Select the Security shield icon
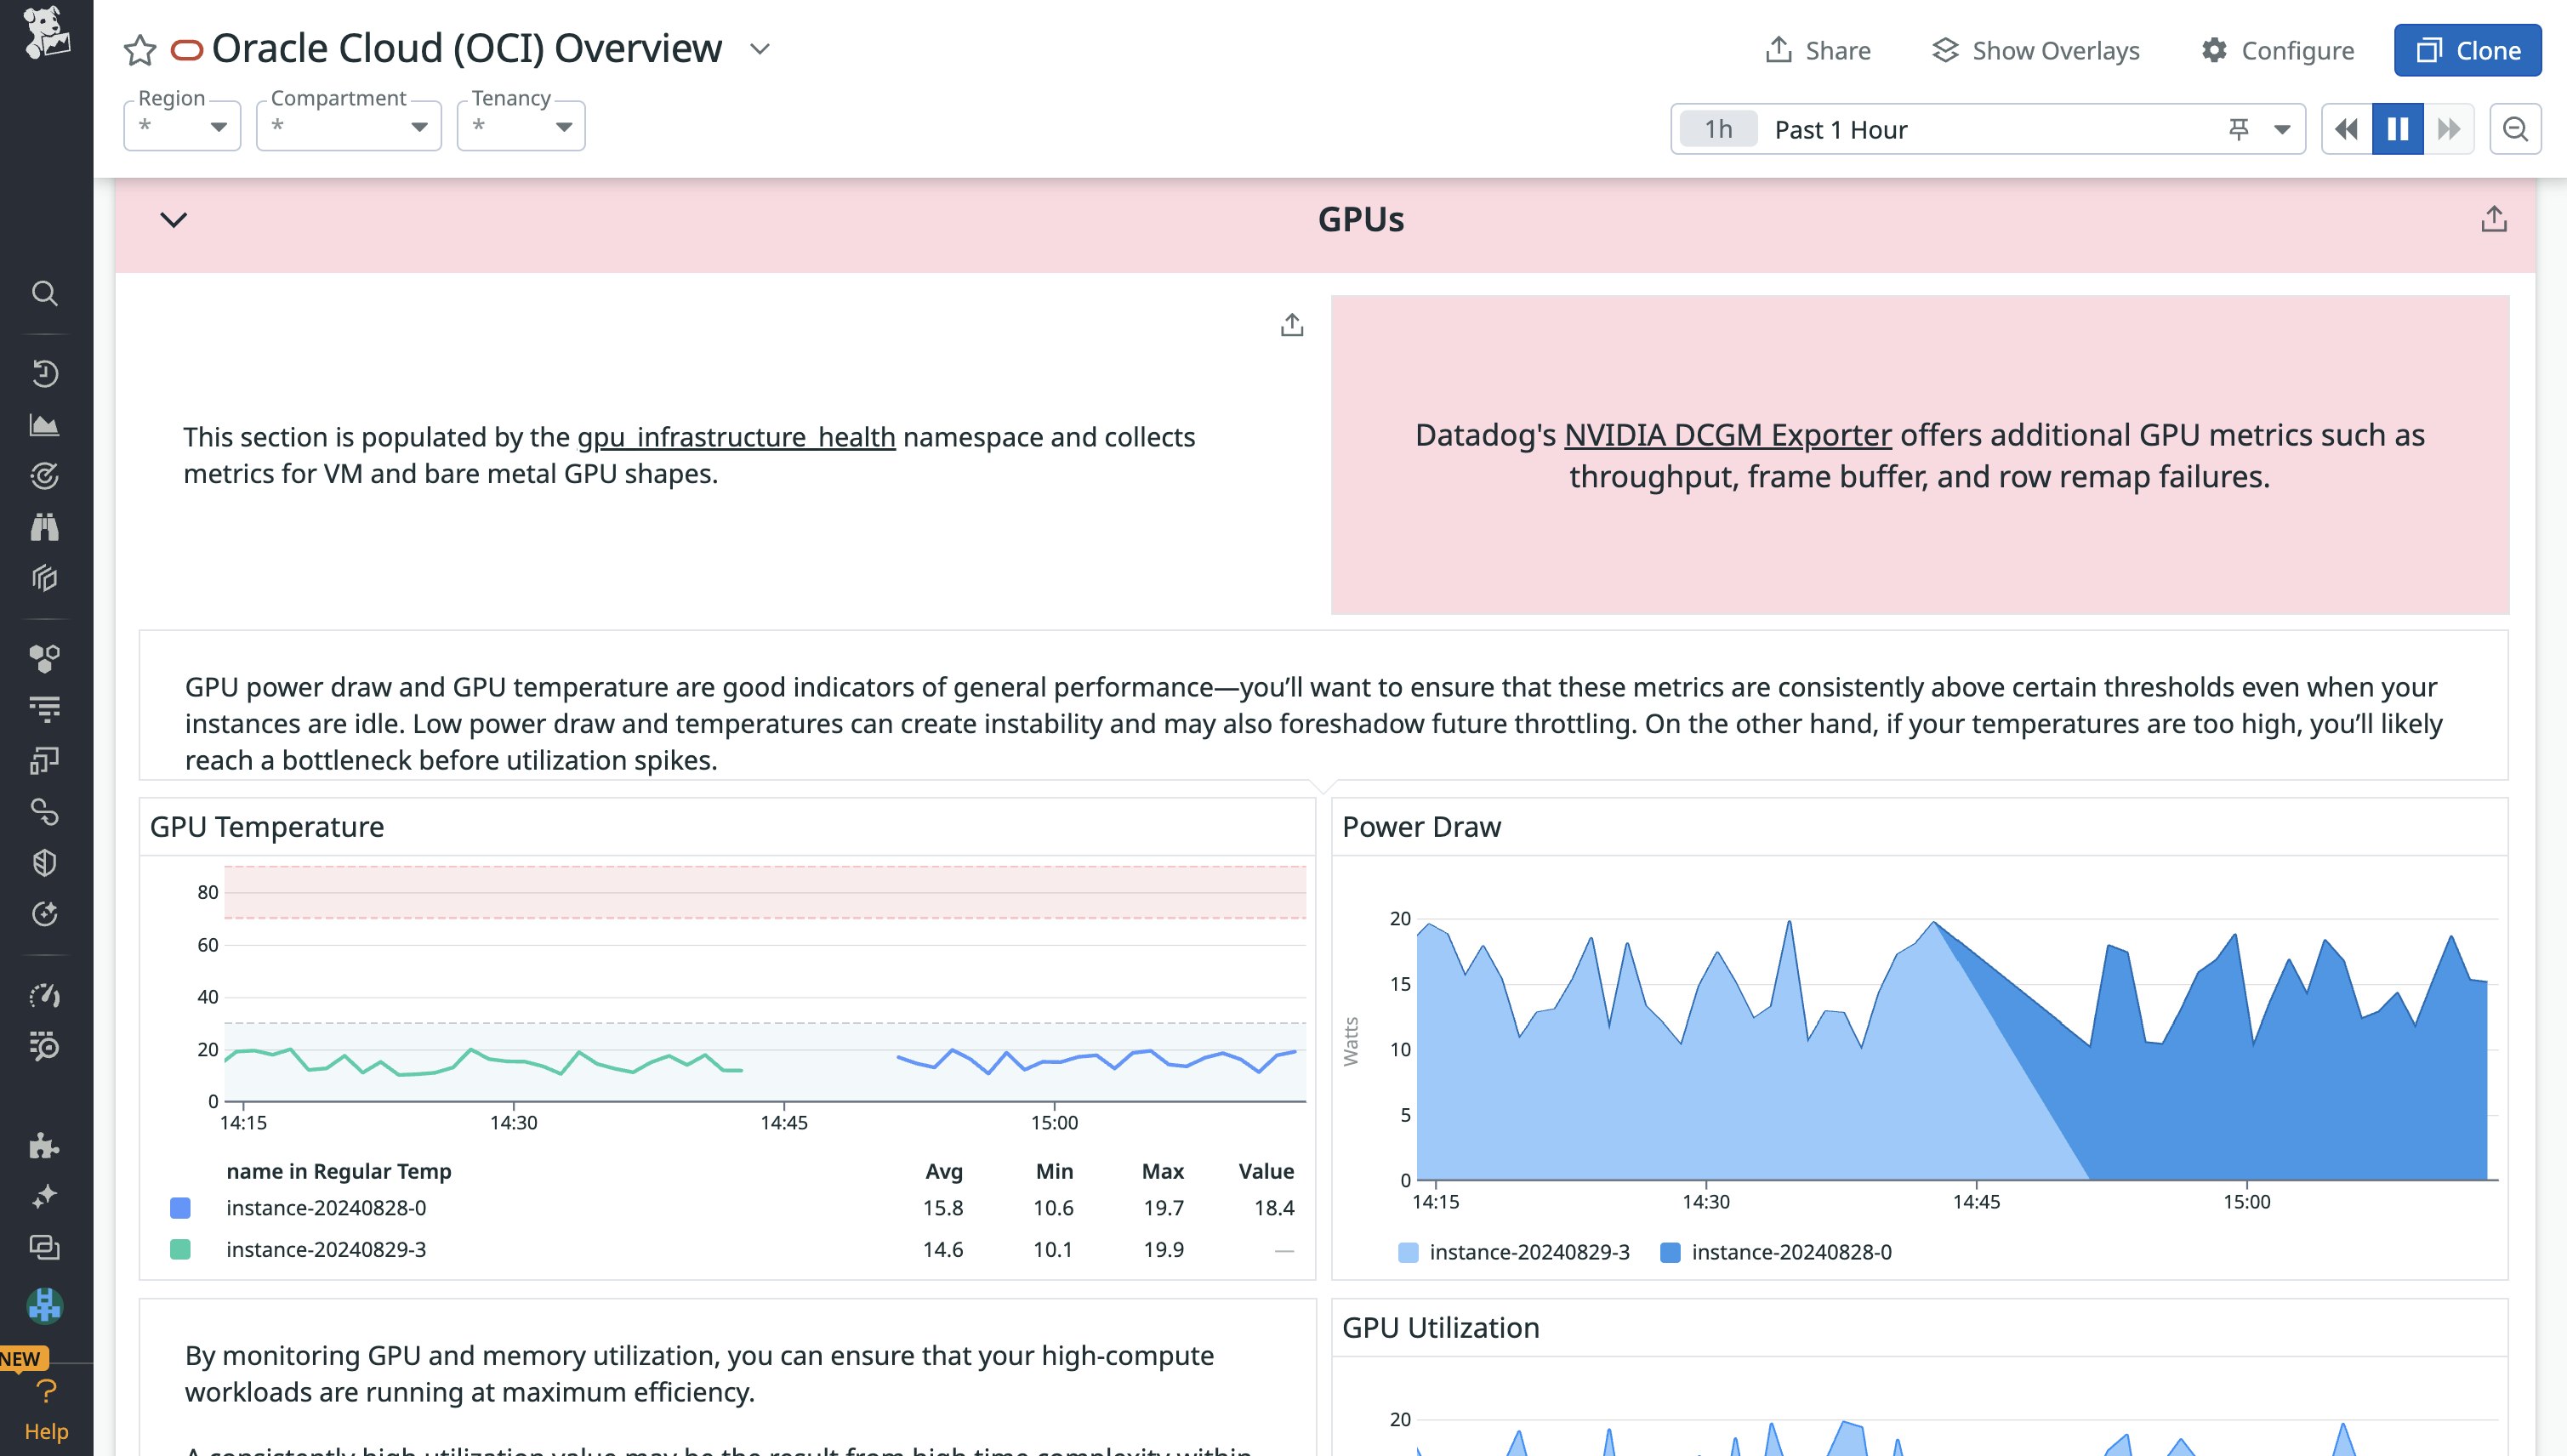This screenshot has width=2567, height=1456. pyautogui.click(x=46, y=863)
